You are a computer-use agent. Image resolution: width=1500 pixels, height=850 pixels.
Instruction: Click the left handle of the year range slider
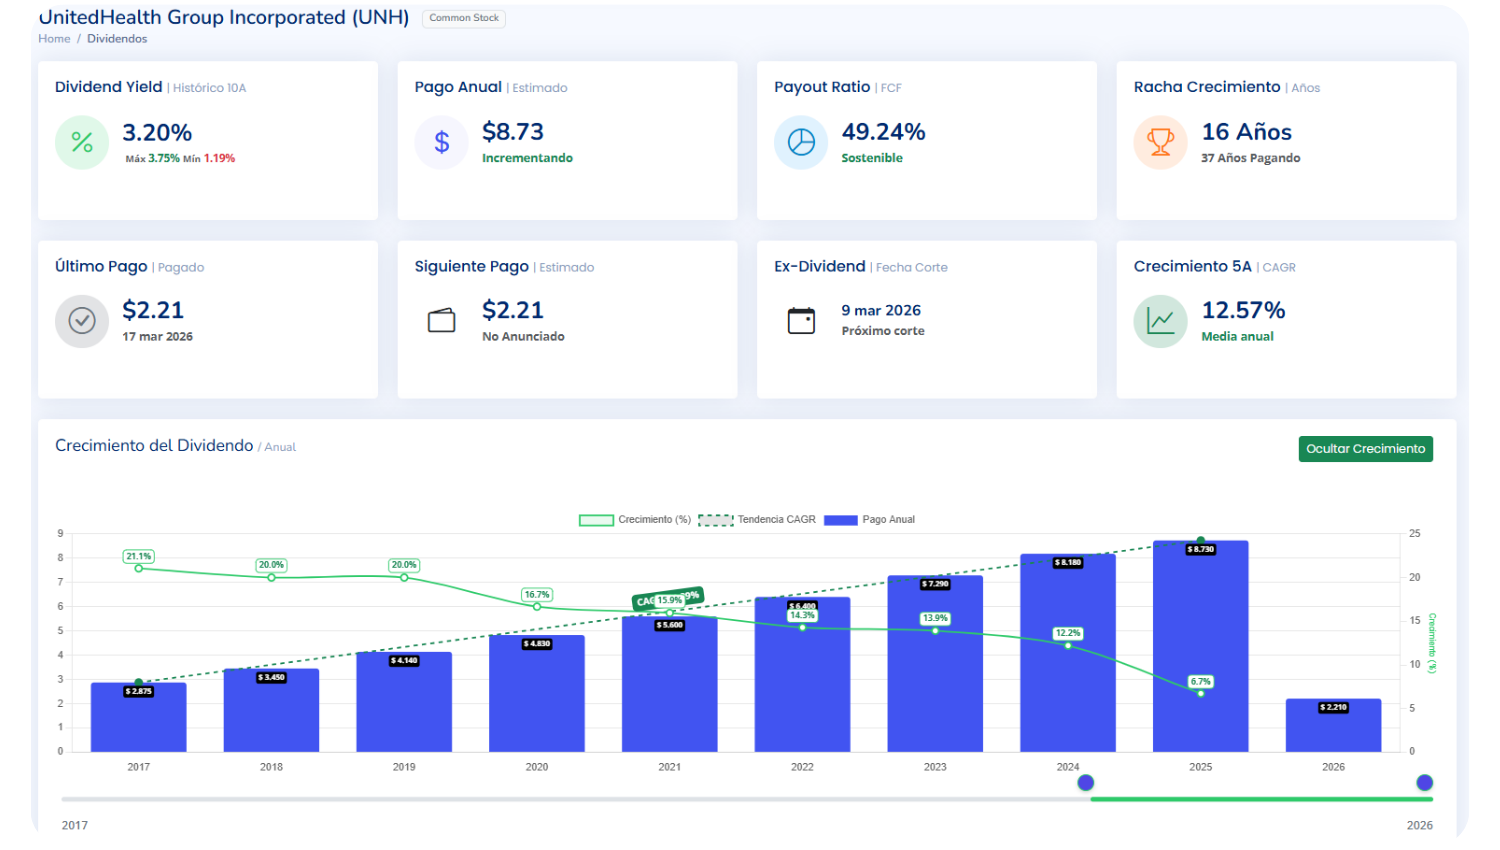click(1086, 783)
